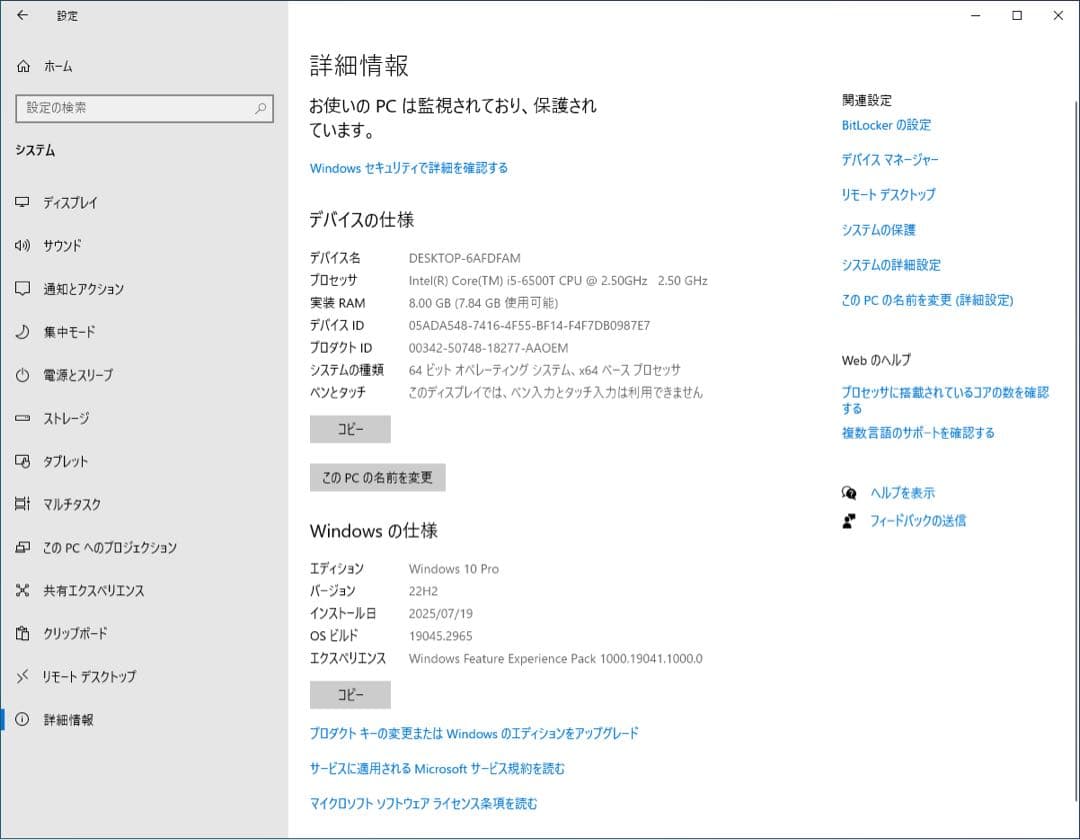
Task: Open 共有エクスペリエンス settings
Action: 20,590
